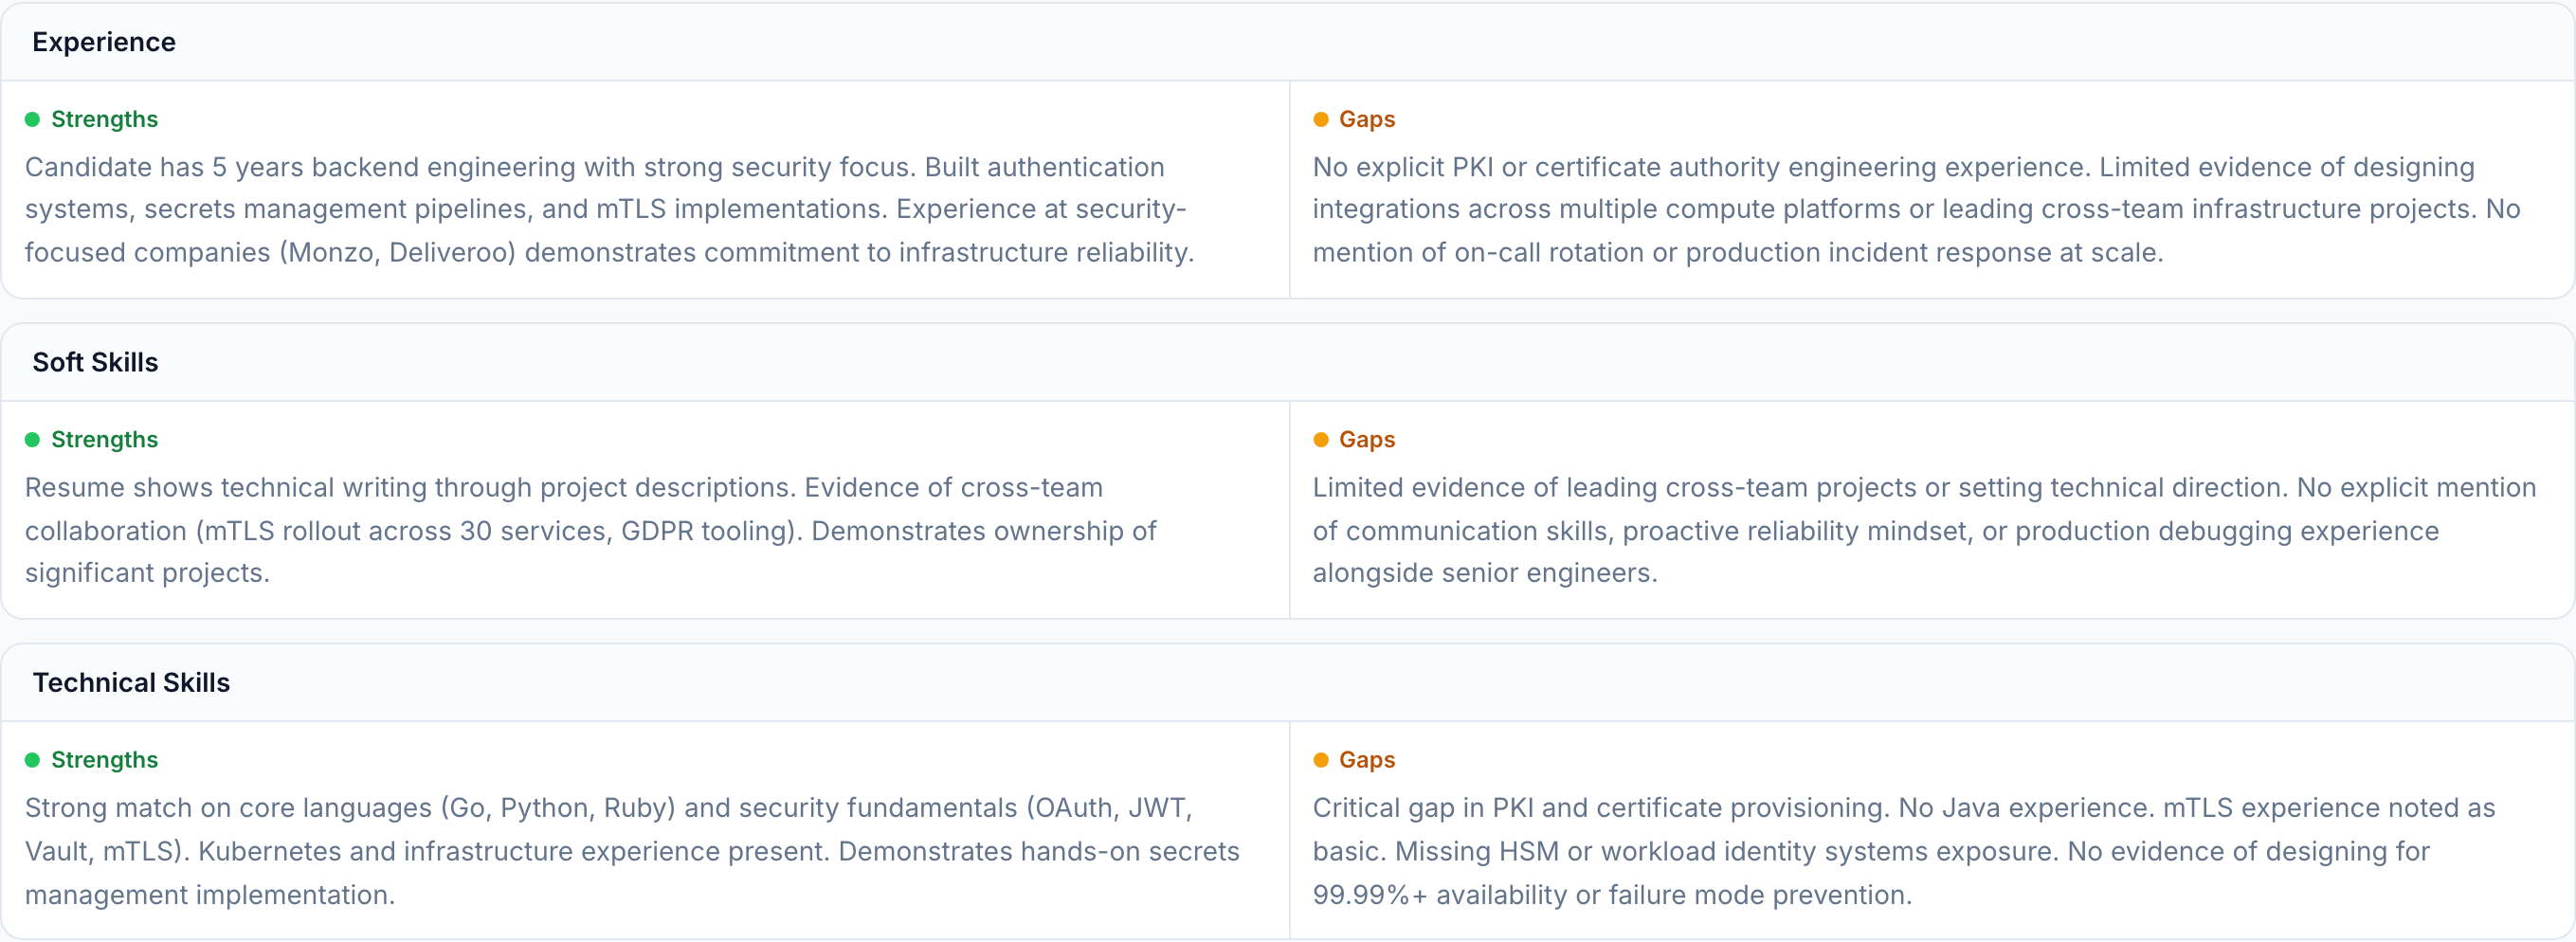Image resolution: width=2576 pixels, height=942 pixels.
Task: Click the Strengths label under Experience
Action: [104, 120]
